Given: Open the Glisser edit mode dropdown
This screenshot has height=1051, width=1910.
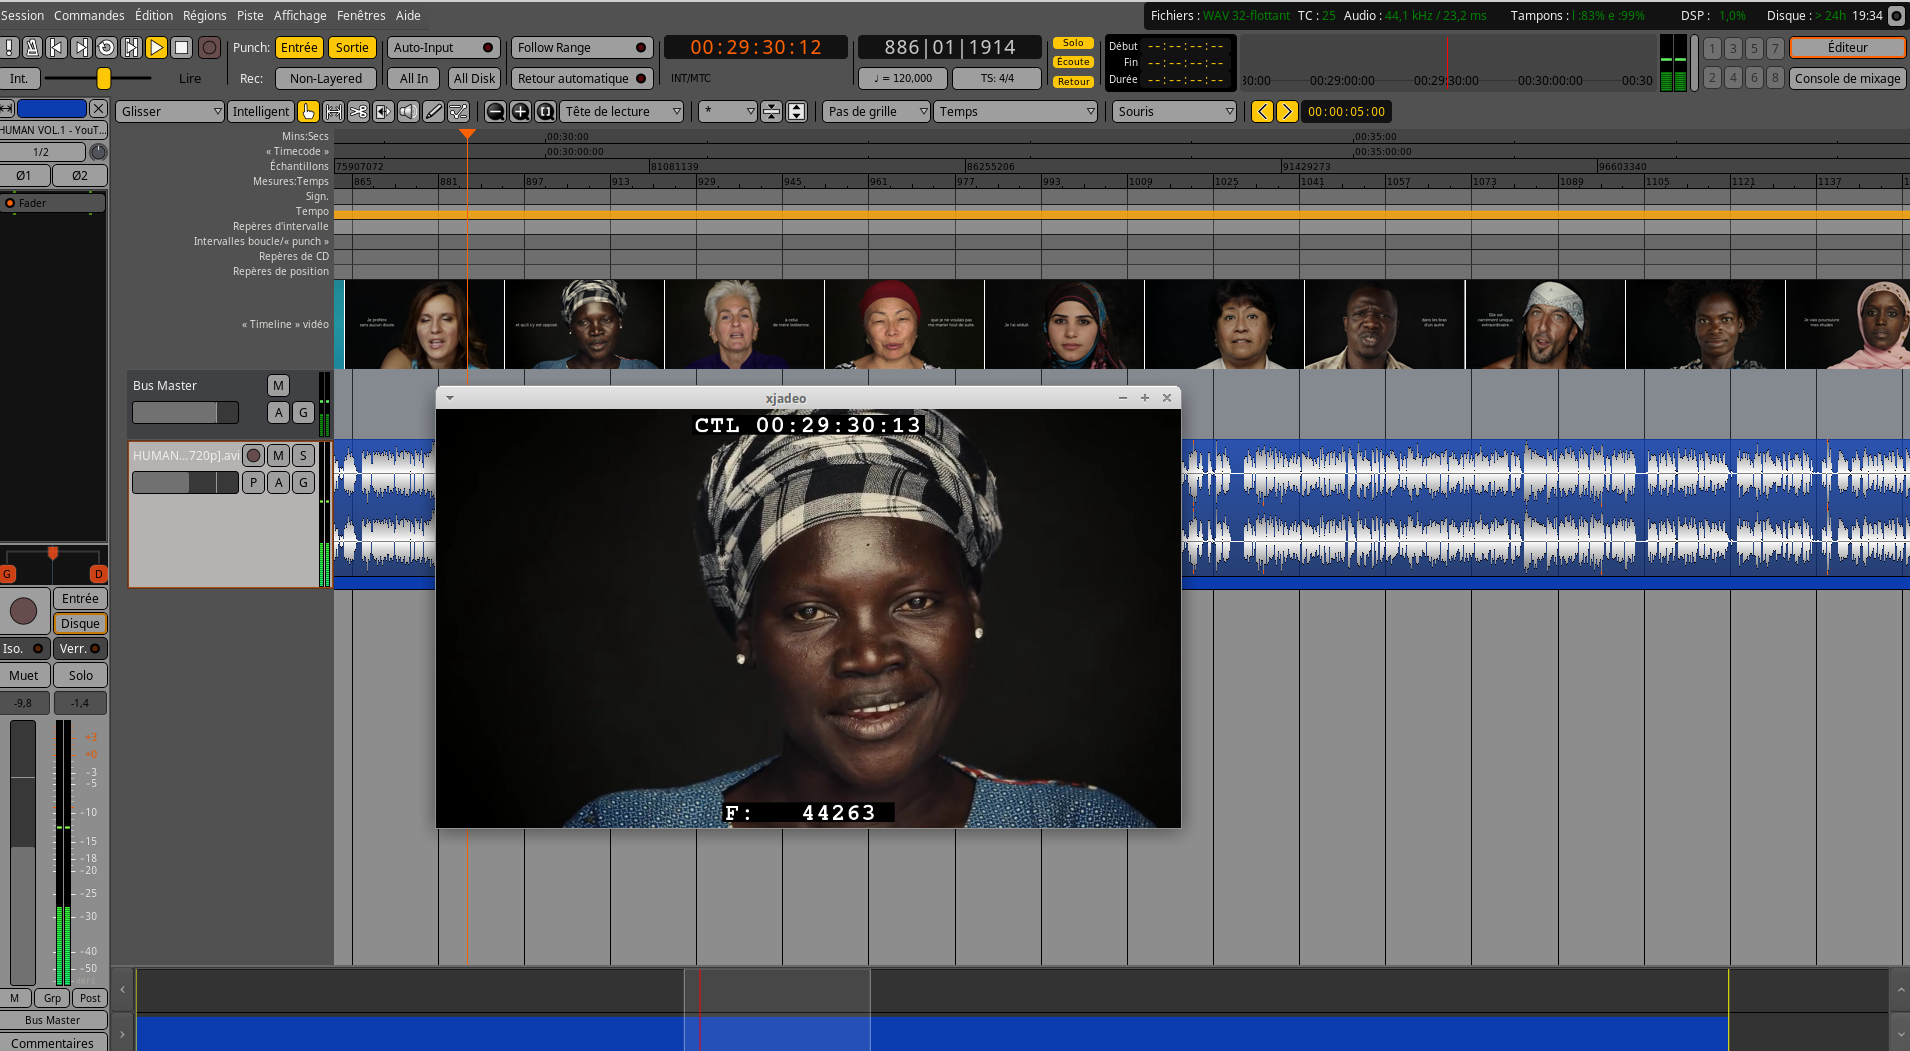Looking at the screenshot, I should (170, 112).
